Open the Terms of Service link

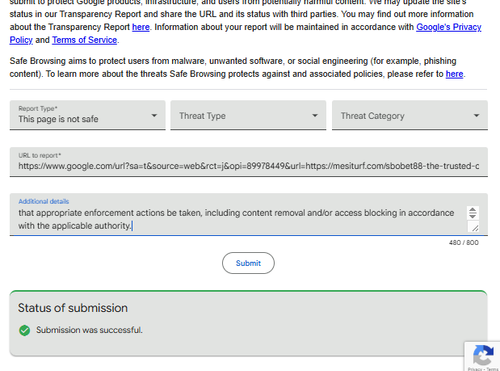coord(85,40)
